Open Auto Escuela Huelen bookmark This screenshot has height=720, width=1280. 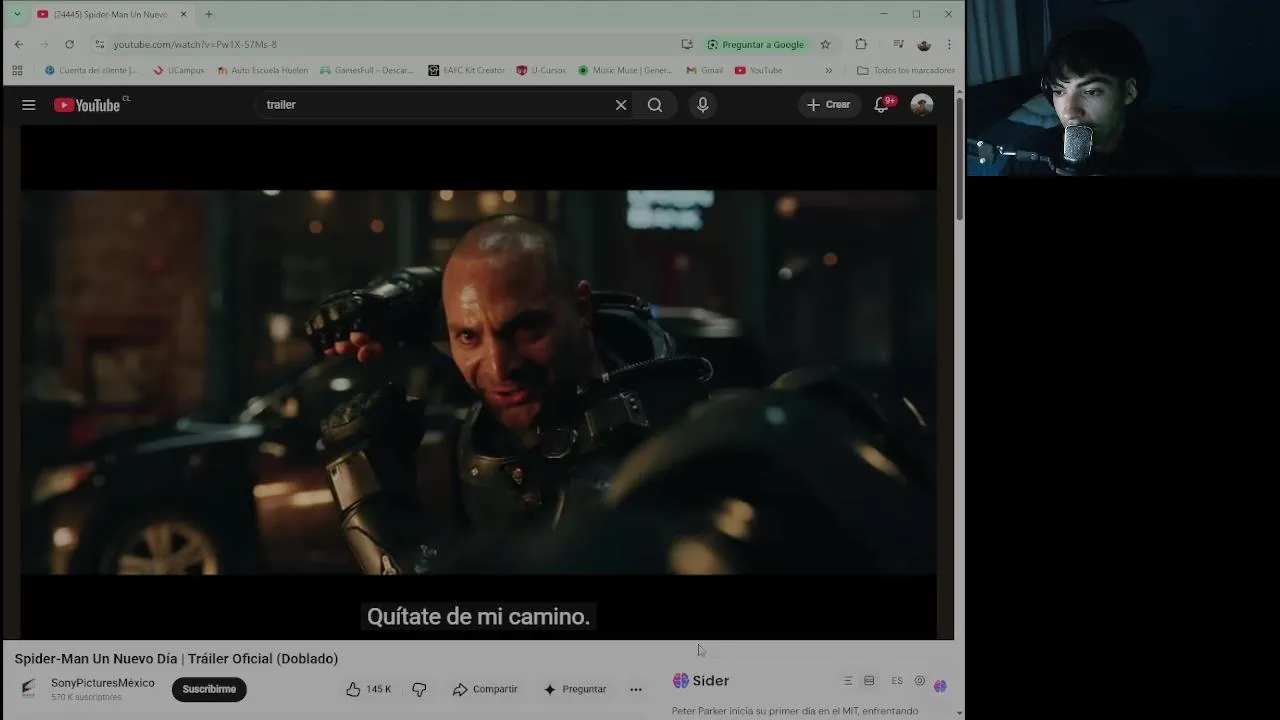click(262, 70)
